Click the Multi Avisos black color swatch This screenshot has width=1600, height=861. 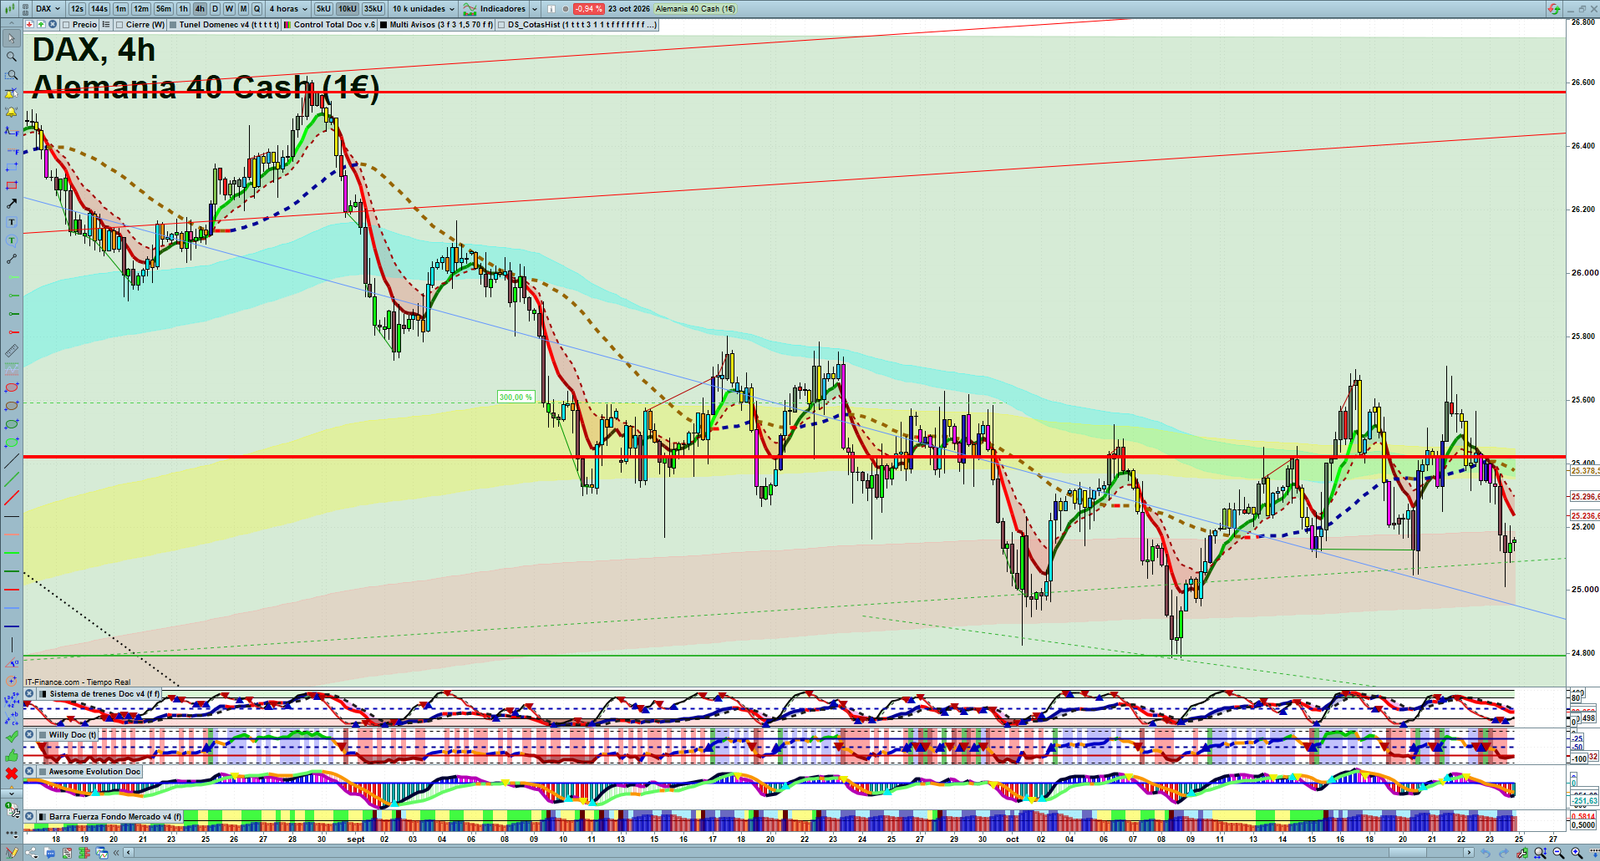(383, 24)
